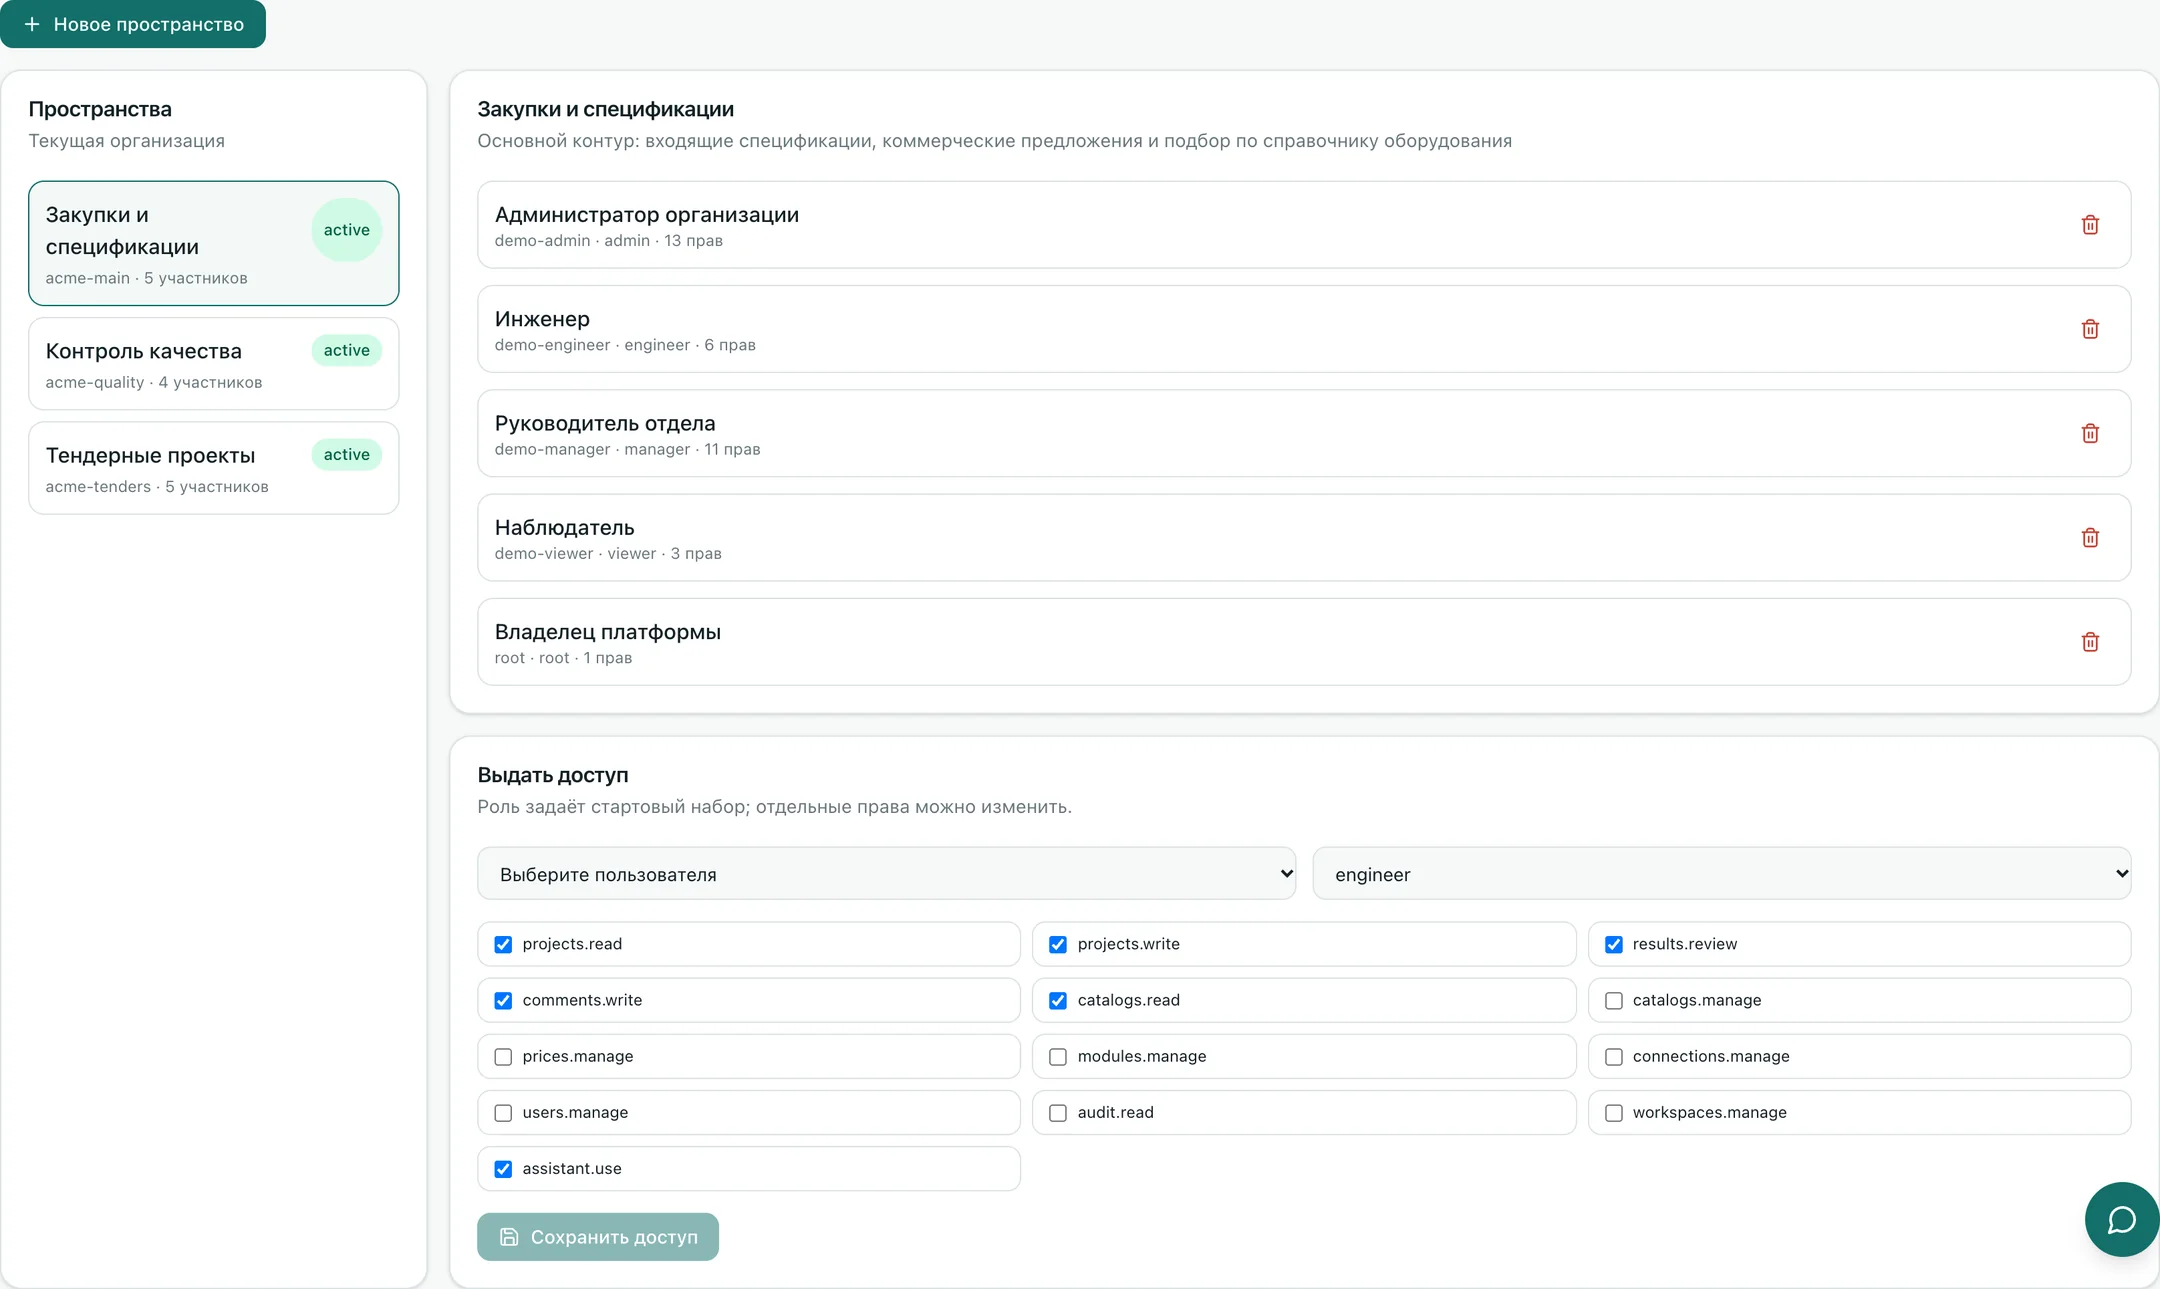Delete the Администратор организации member via trash icon

2090,225
